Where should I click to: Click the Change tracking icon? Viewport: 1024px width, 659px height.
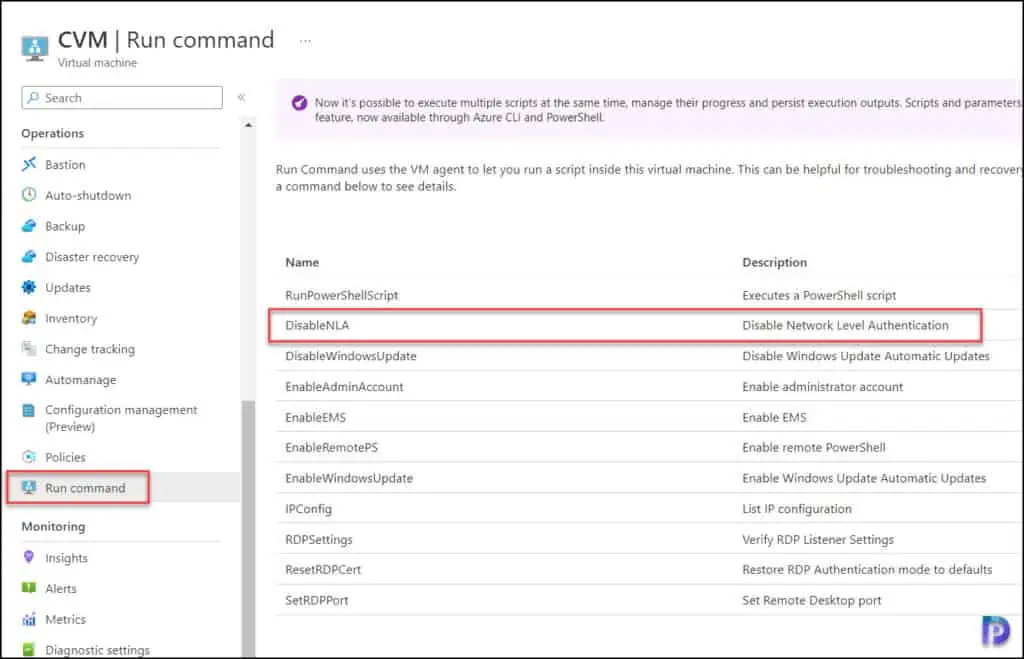29,348
